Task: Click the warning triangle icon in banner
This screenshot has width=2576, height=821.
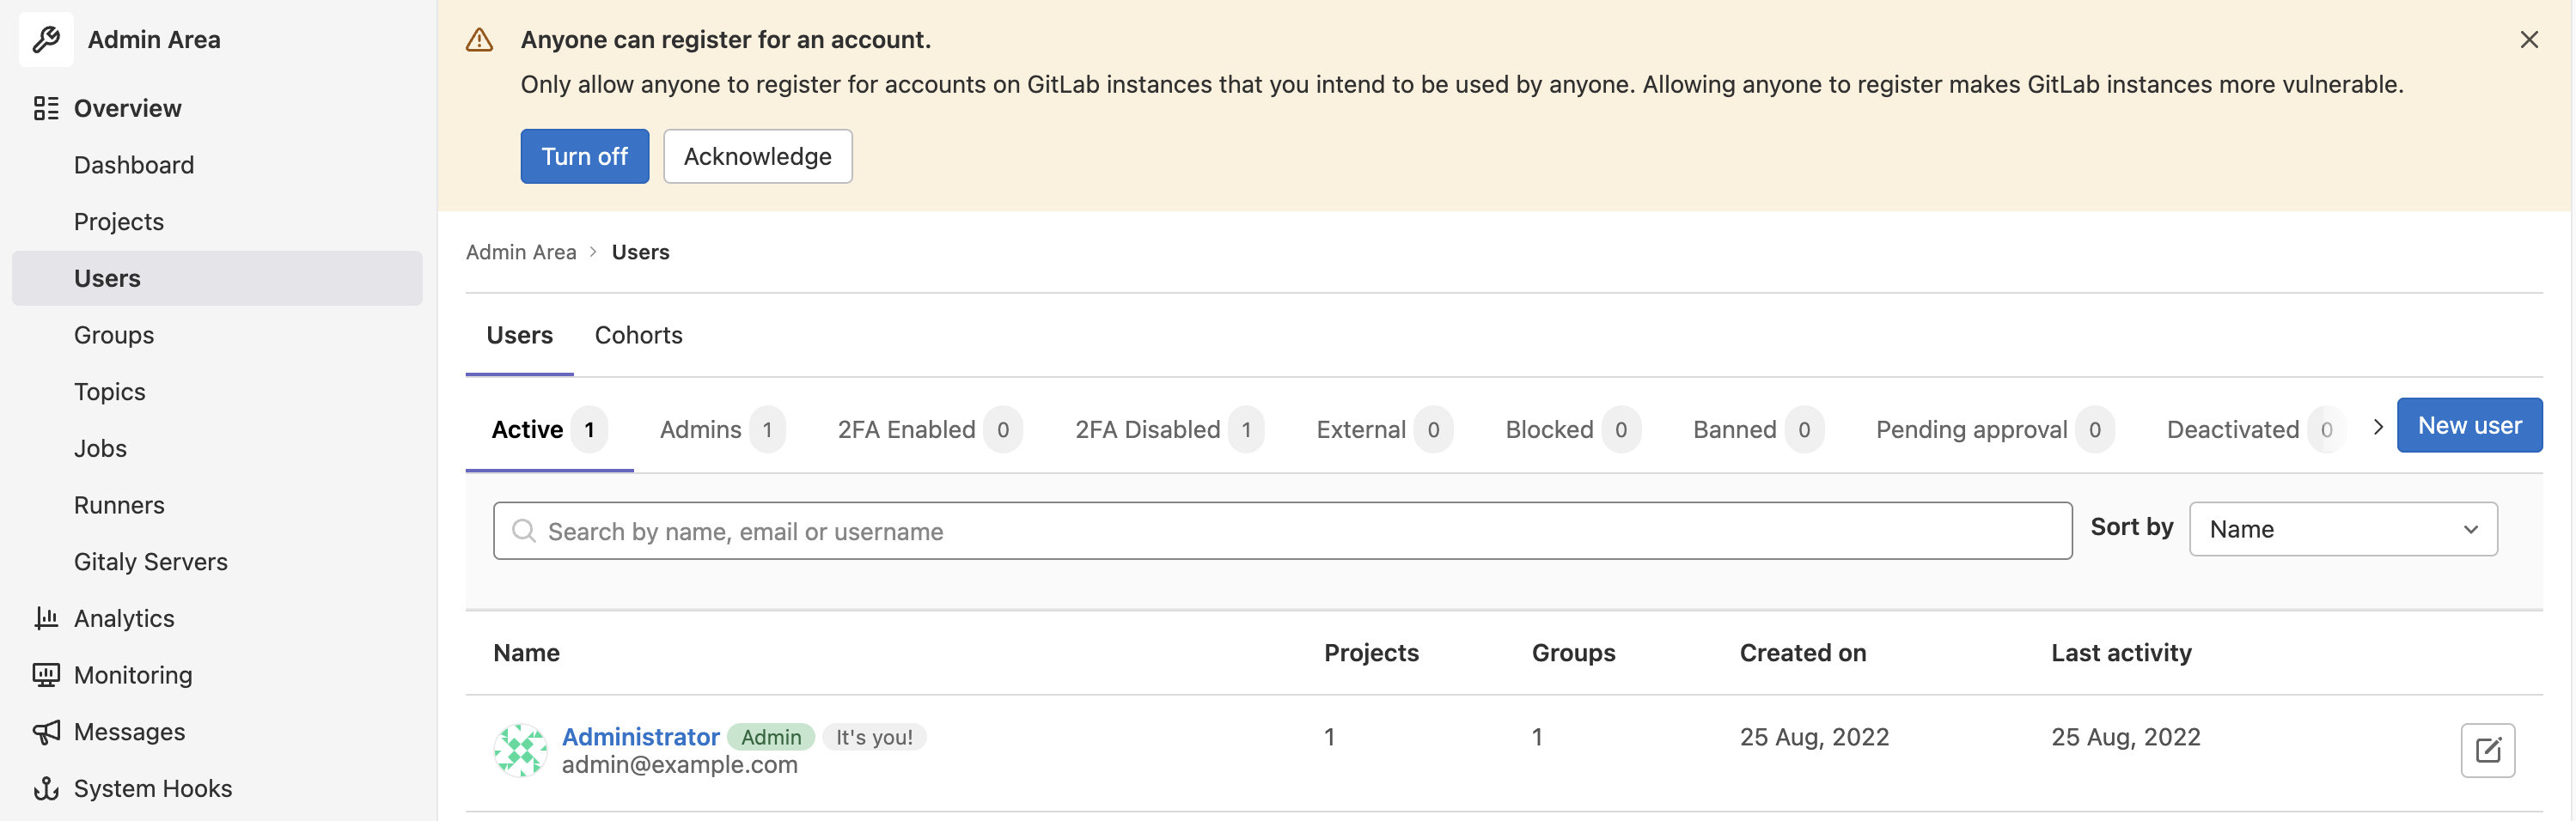Action: pyautogui.click(x=479, y=40)
